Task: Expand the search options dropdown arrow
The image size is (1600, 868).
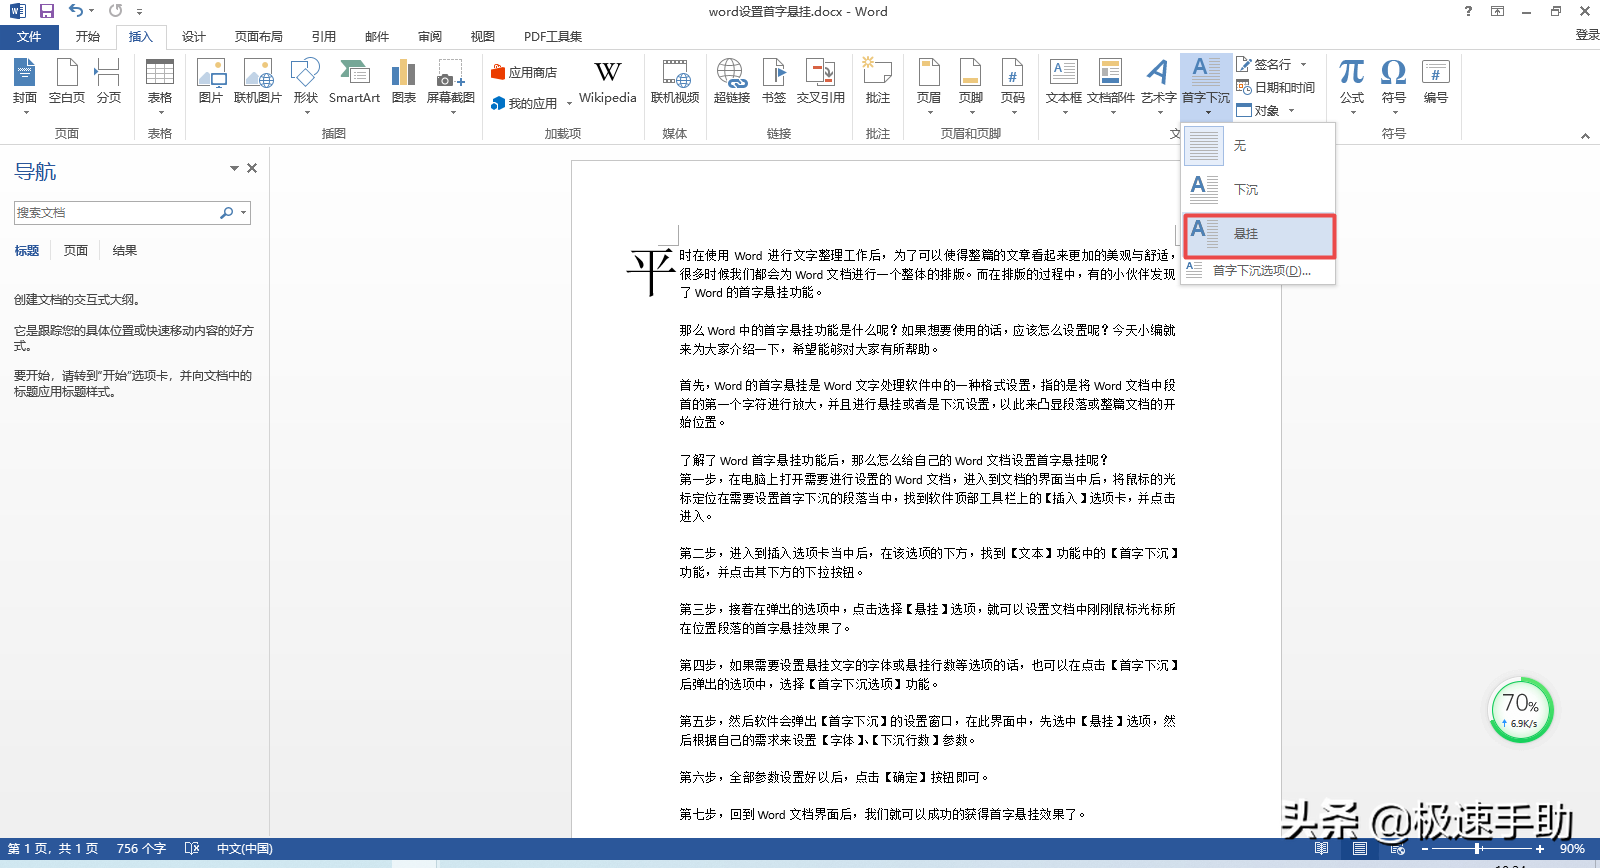Action: click(x=243, y=213)
